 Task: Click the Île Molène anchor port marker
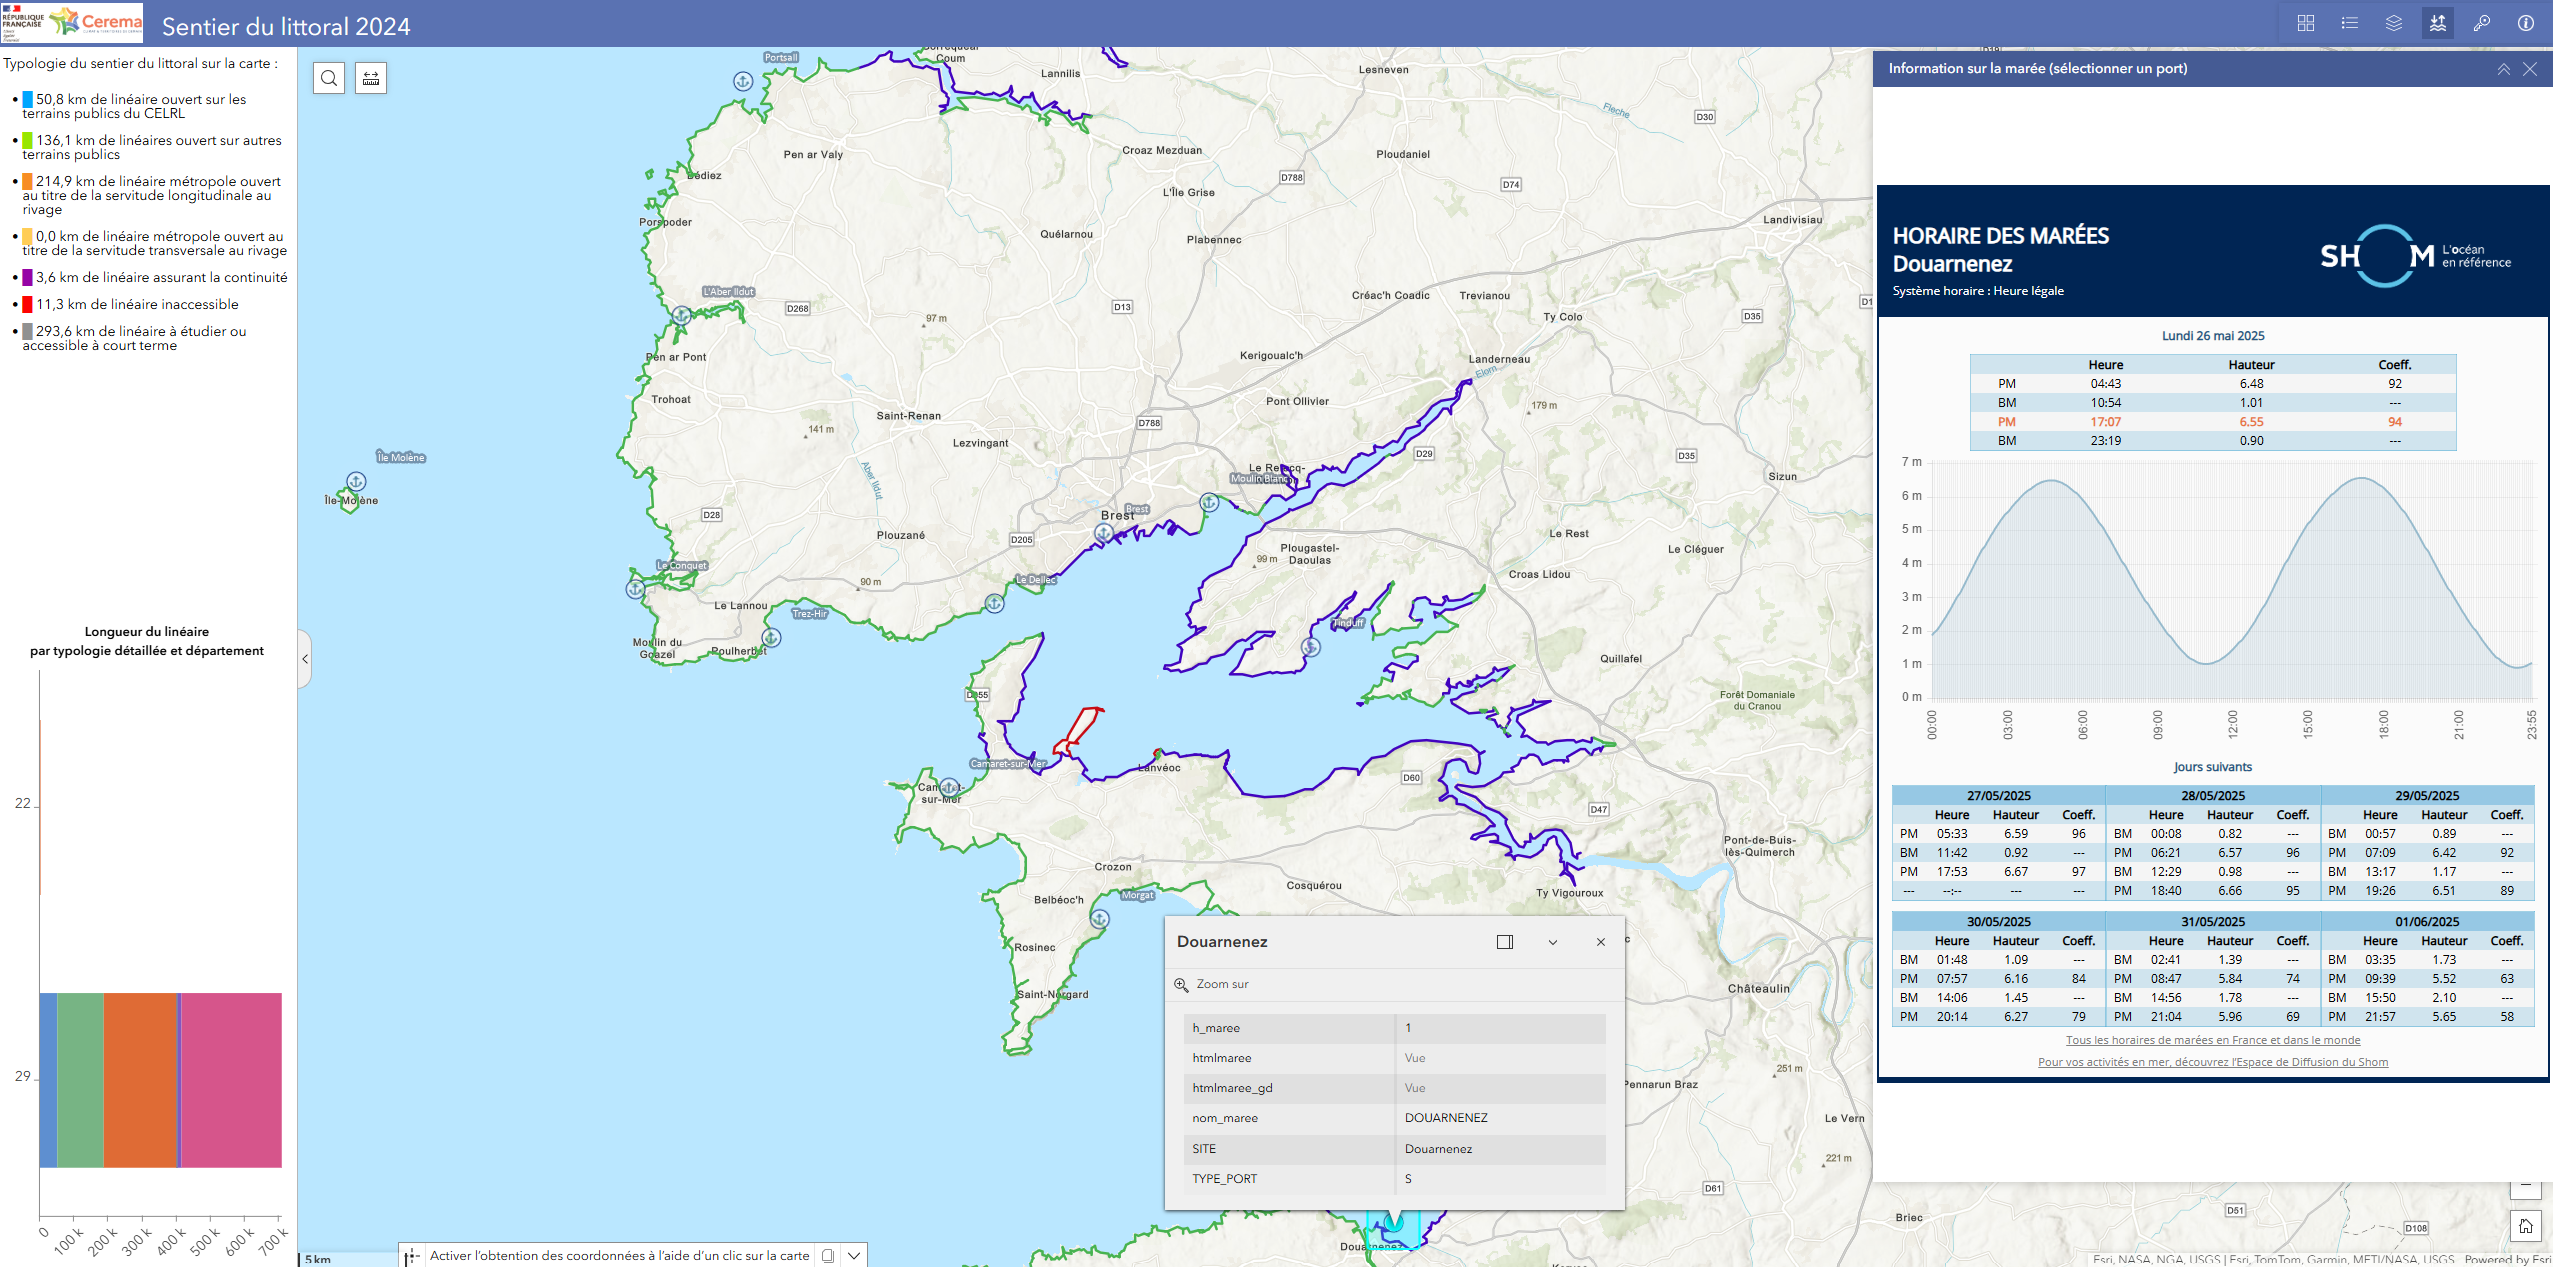point(356,482)
